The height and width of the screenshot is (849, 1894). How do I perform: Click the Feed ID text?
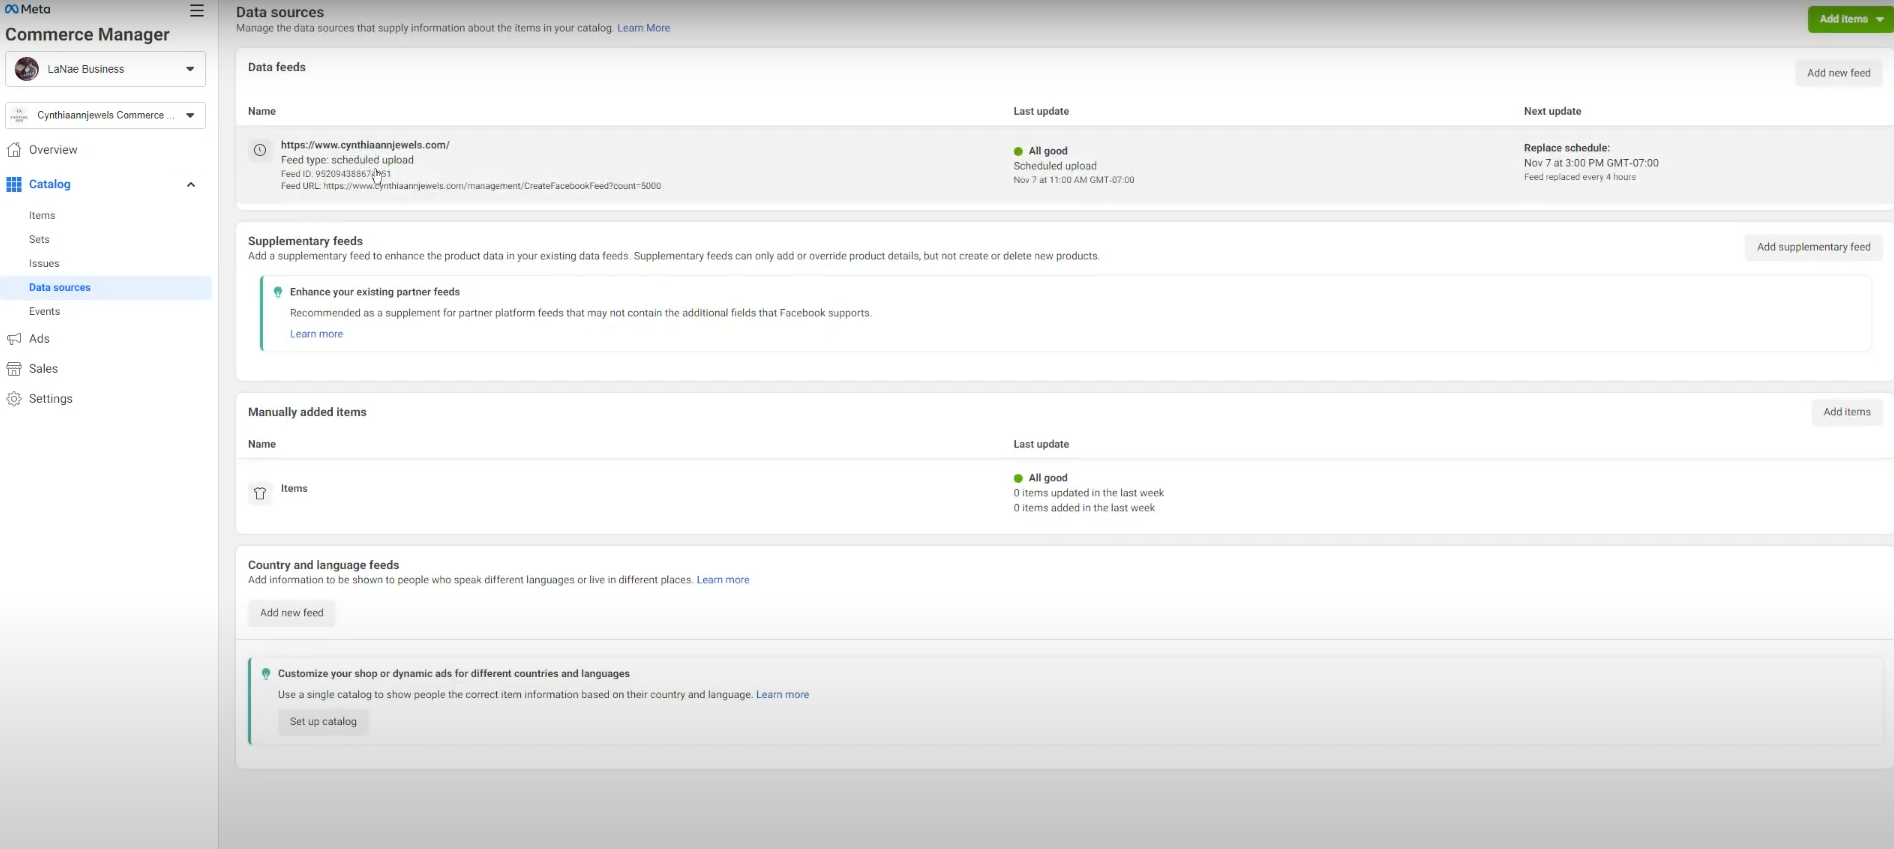coord(336,174)
